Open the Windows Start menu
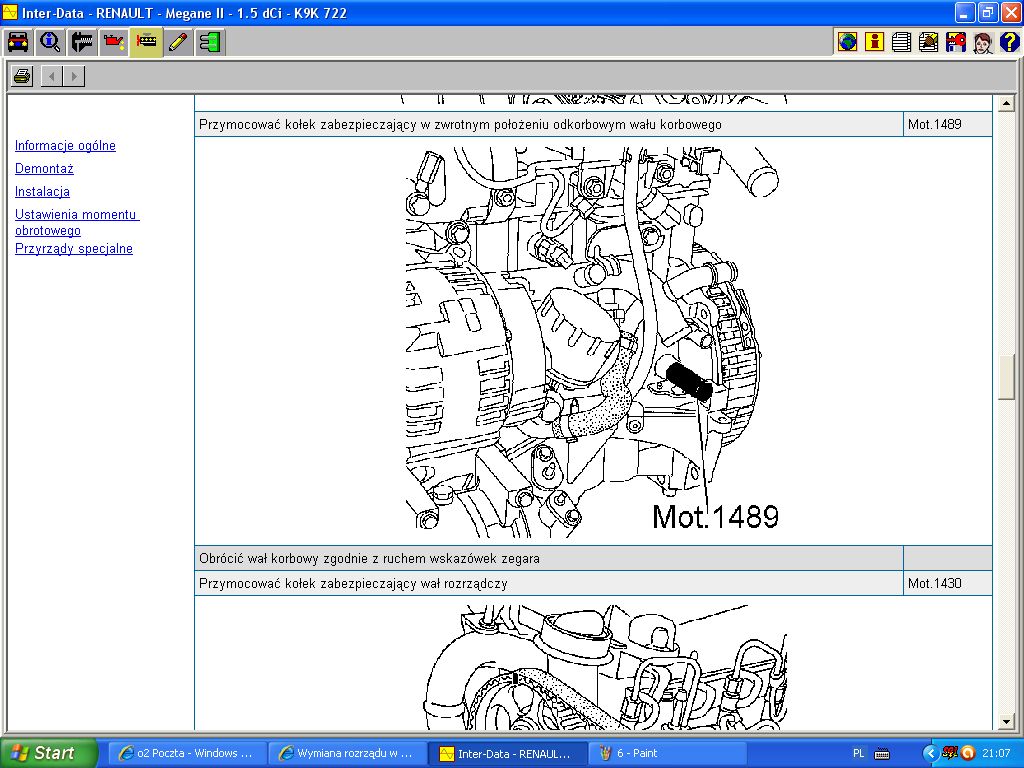The width and height of the screenshot is (1024, 768). pyautogui.click(x=49, y=753)
